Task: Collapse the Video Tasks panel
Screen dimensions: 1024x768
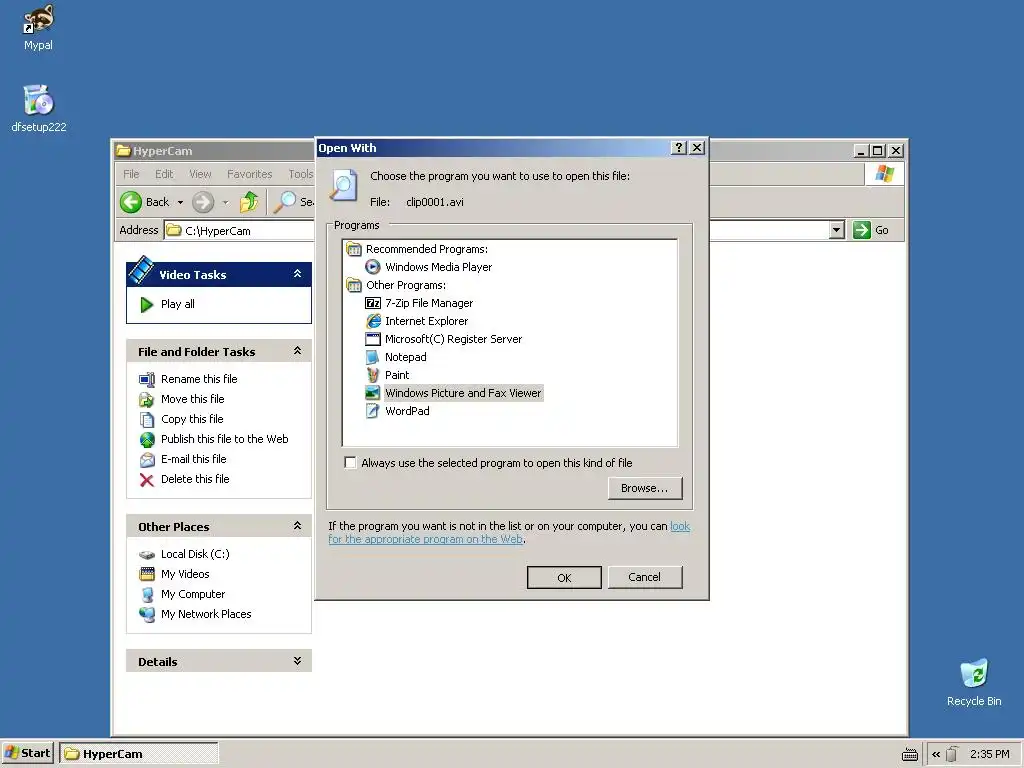Action: click(x=297, y=274)
